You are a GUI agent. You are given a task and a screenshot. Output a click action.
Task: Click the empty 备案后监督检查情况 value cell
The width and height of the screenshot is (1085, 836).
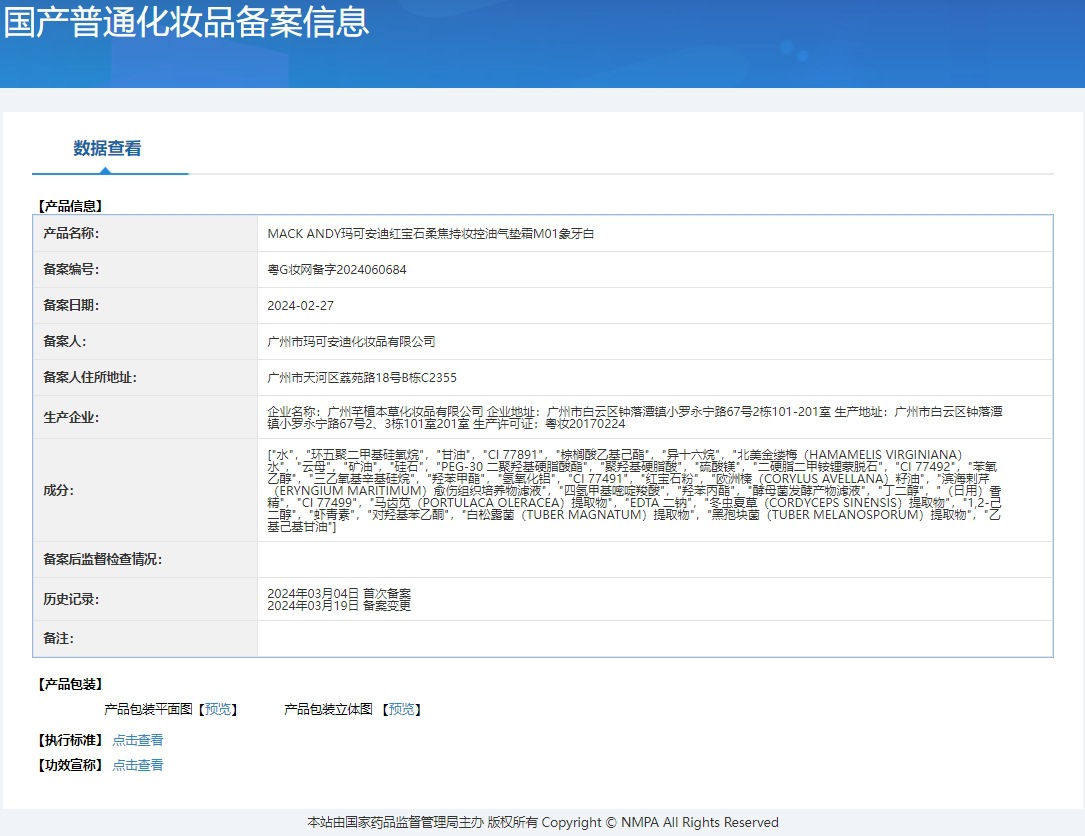[654, 560]
